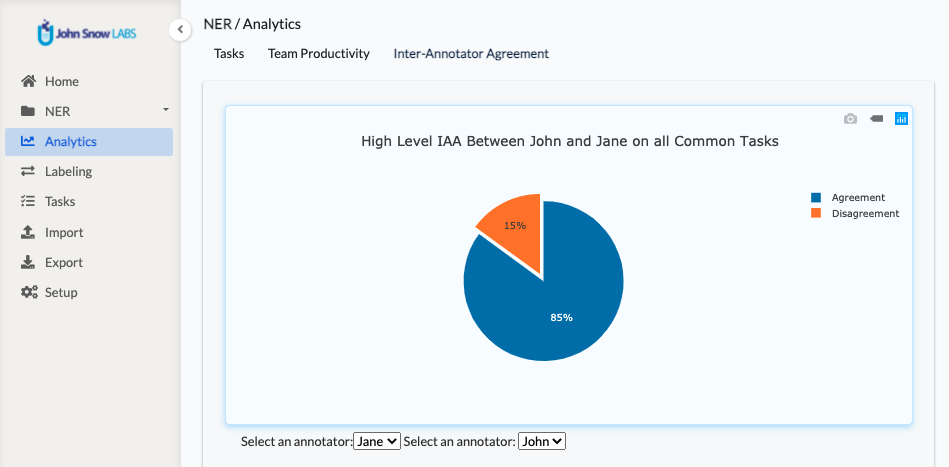Click the NER folder icon
The image size is (949, 467).
pyautogui.click(x=28, y=111)
